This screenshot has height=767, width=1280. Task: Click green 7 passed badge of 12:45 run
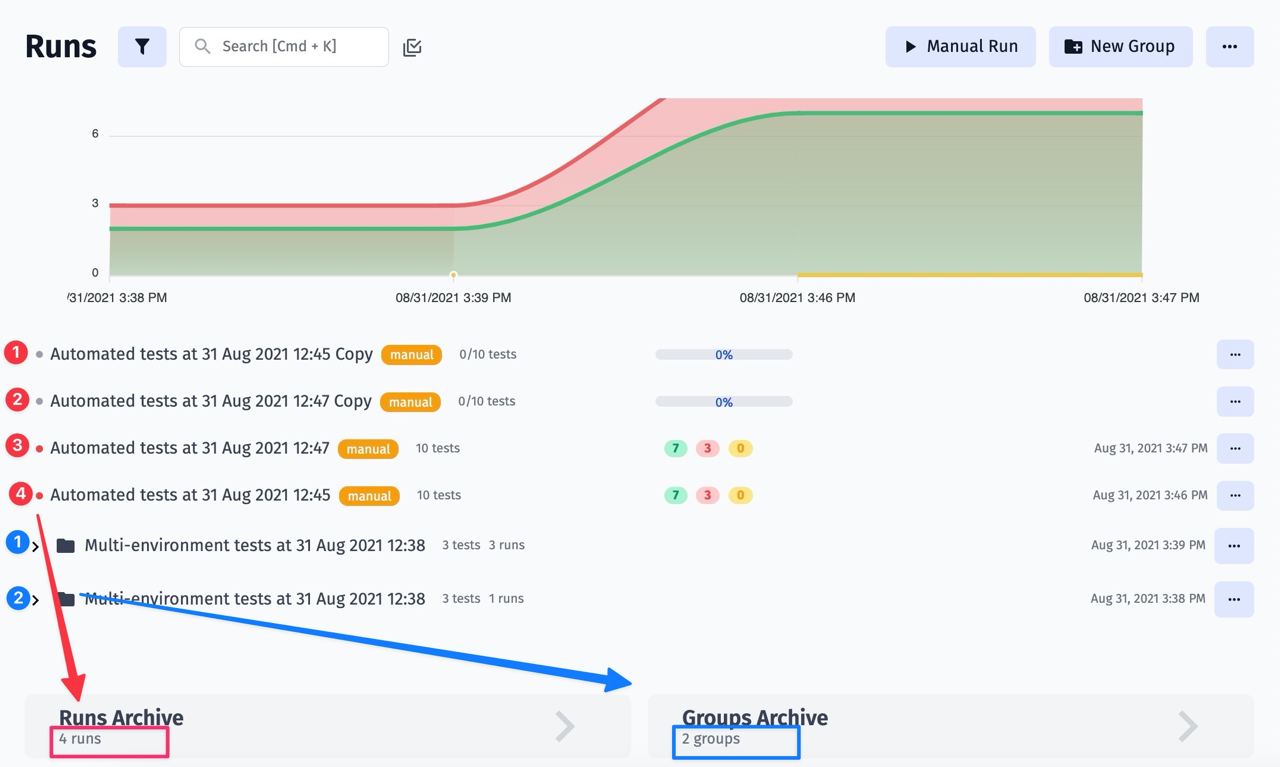click(676, 495)
